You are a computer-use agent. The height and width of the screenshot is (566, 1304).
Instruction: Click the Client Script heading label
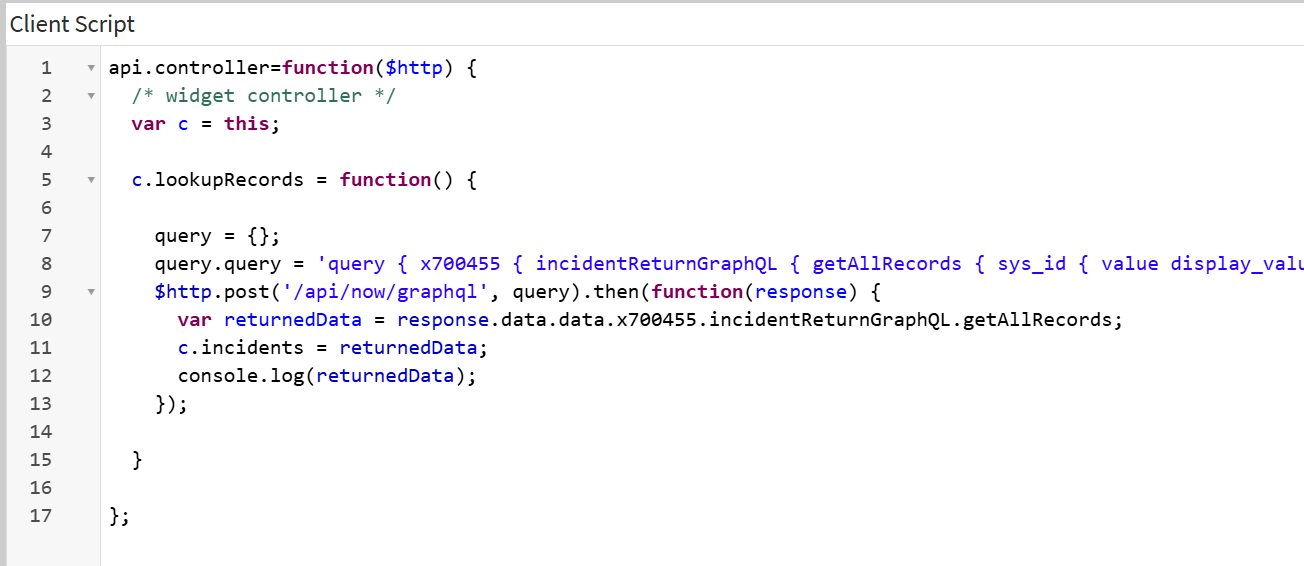72,24
